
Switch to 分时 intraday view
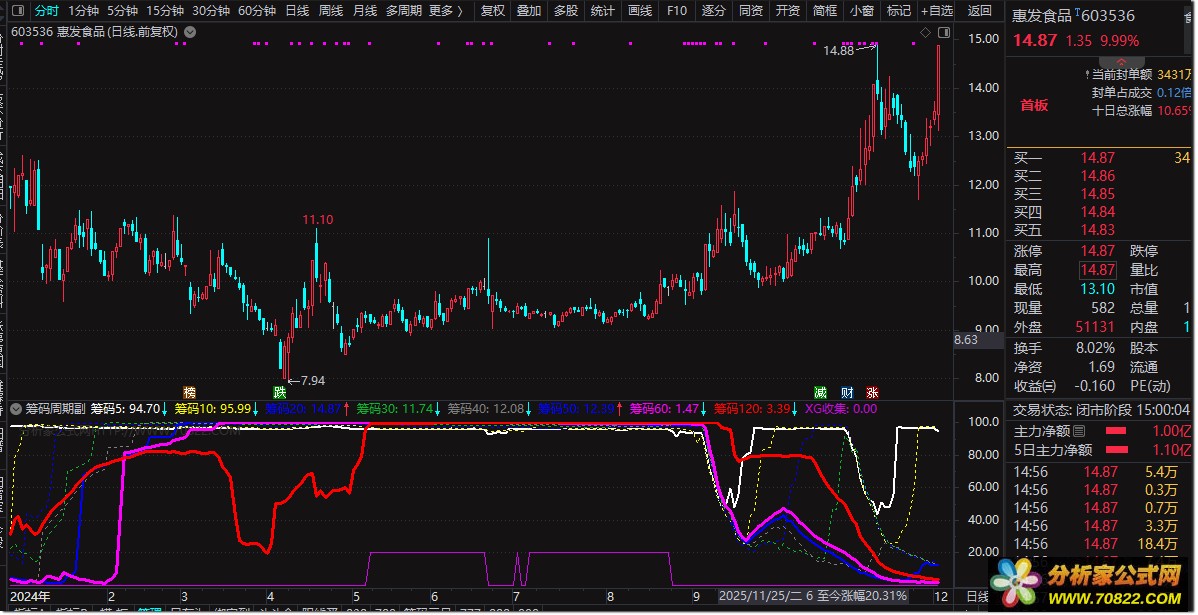click(47, 11)
